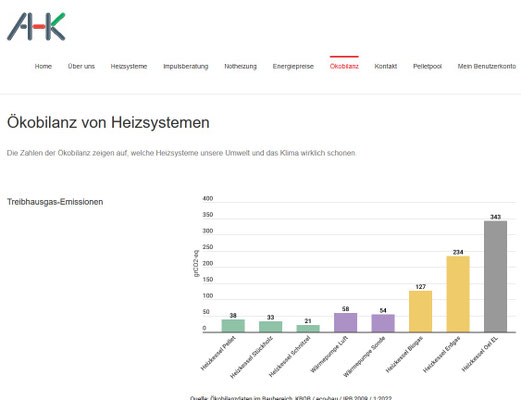Go to Pelletpool in the navigation
521x400 pixels.
[427, 66]
